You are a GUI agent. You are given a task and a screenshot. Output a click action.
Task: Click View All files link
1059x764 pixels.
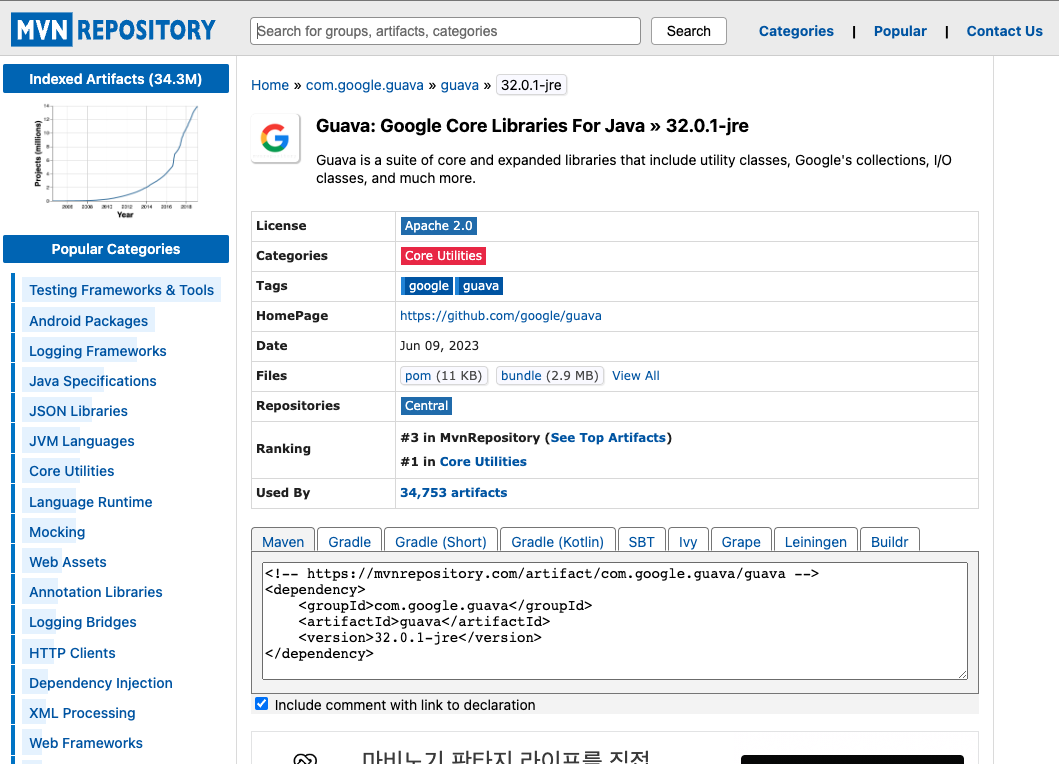(x=636, y=376)
